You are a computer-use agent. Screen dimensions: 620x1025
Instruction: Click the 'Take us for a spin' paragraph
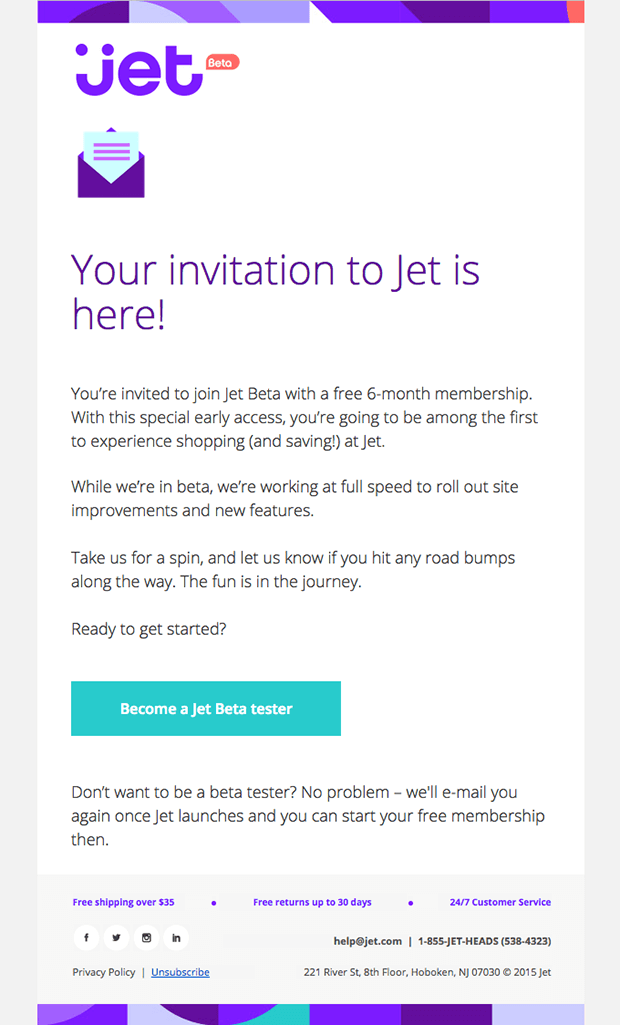click(x=293, y=569)
